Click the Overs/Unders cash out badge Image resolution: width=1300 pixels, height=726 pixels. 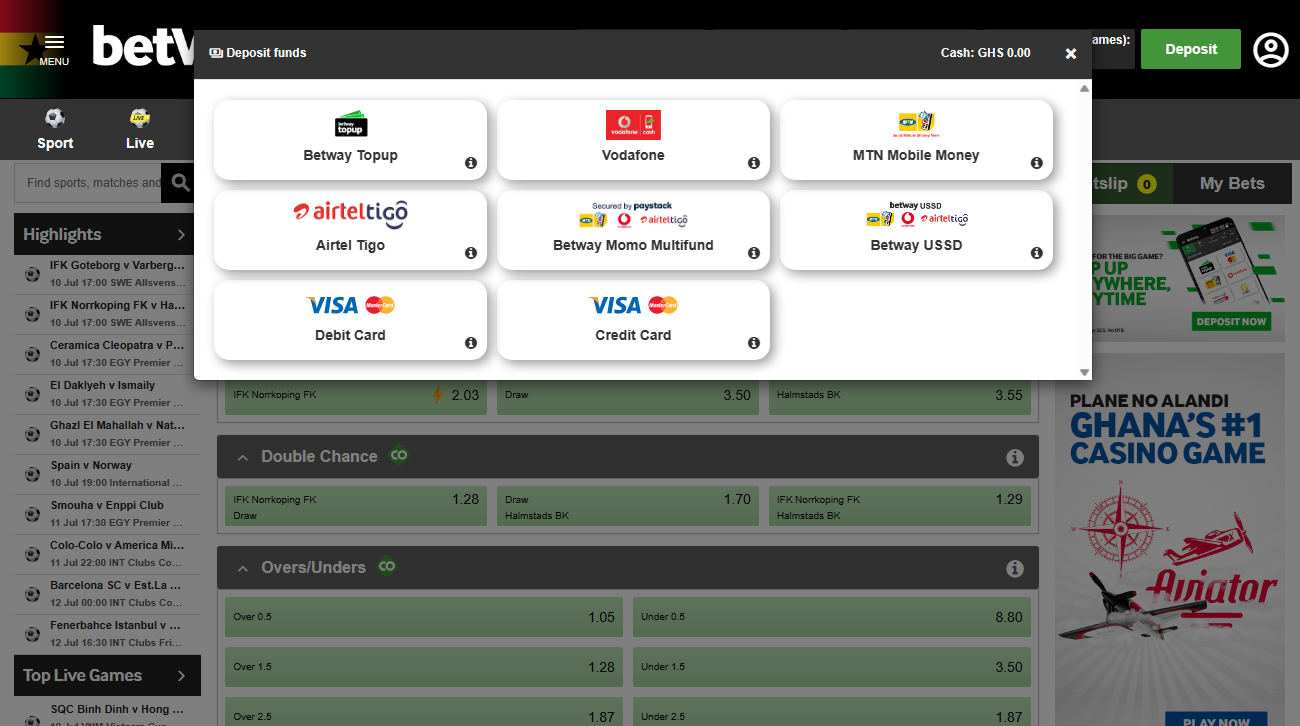(x=387, y=566)
